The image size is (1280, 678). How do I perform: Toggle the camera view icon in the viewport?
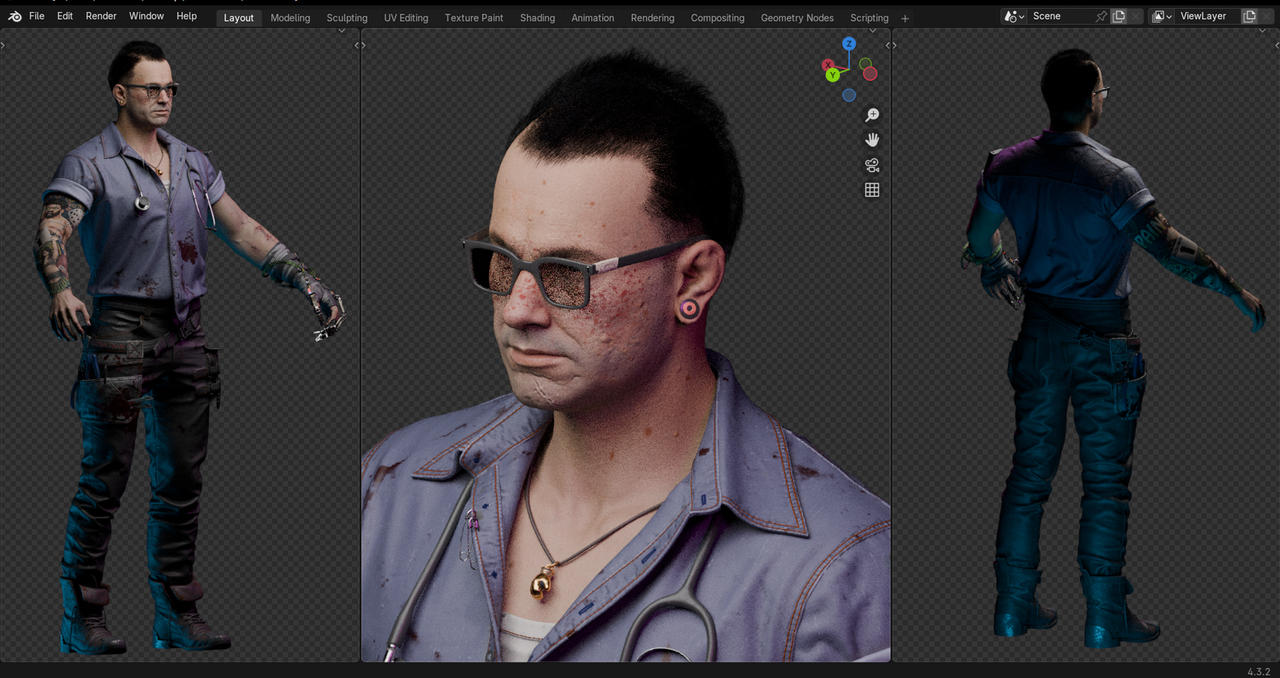click(870, 165)
